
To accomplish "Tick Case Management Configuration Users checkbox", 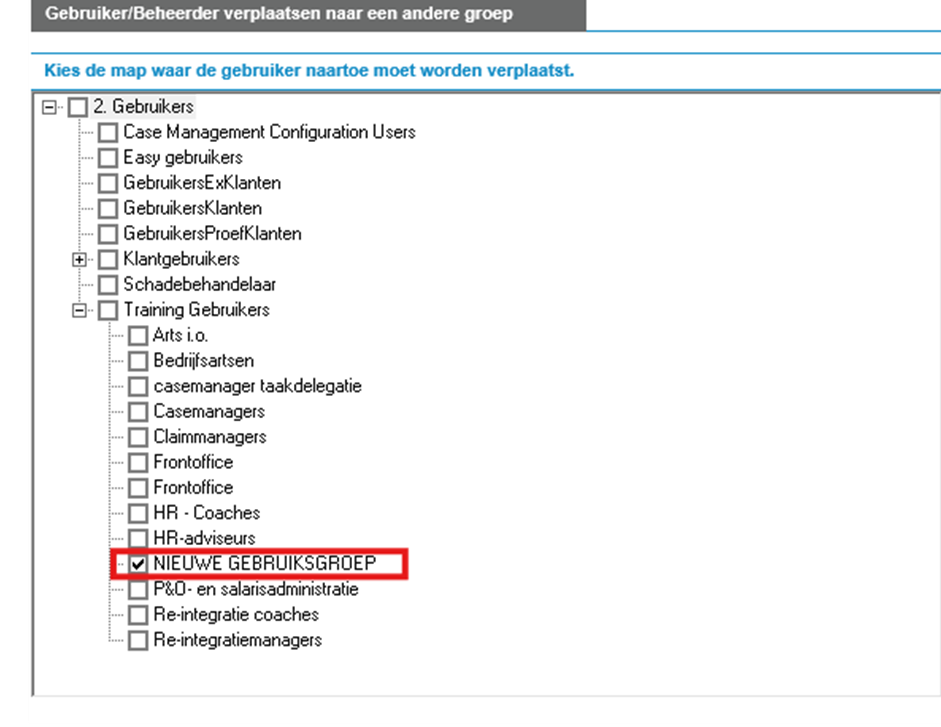I will tap(108, 133).
